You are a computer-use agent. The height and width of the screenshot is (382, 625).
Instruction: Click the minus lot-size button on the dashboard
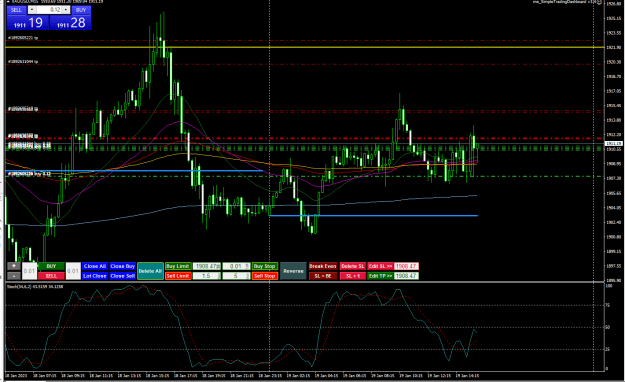click(x=14, y=276)
